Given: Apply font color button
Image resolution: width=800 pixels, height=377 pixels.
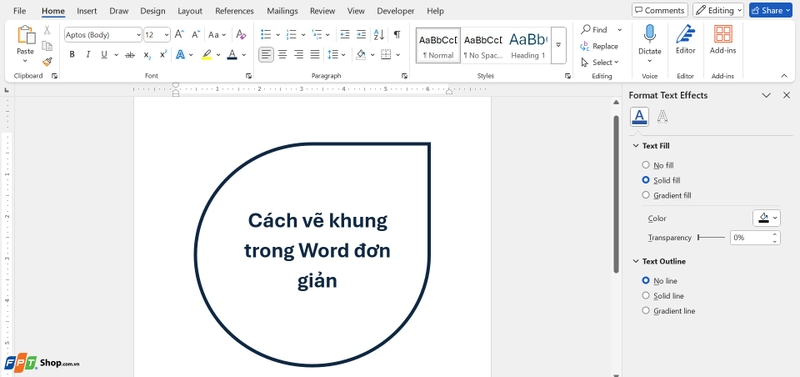Looking at the screenshot, I should point(232,55).
